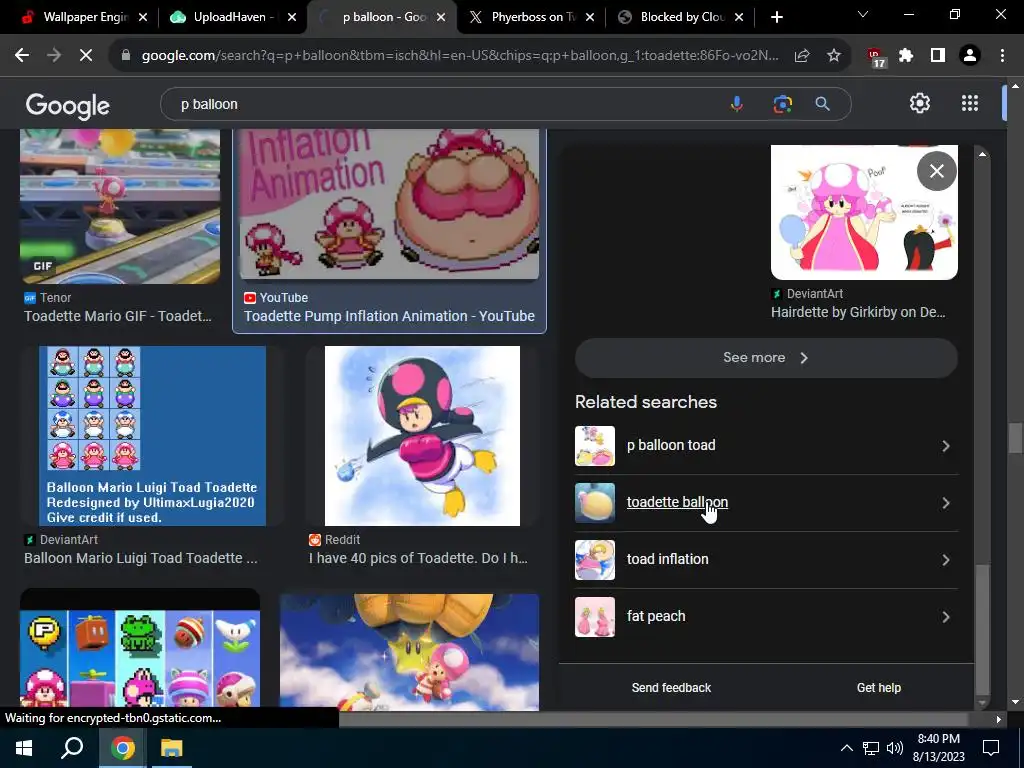Click the main page vertical scrollbar thumb
The width and height of the screenshot is (1024, 768).
1015,438
